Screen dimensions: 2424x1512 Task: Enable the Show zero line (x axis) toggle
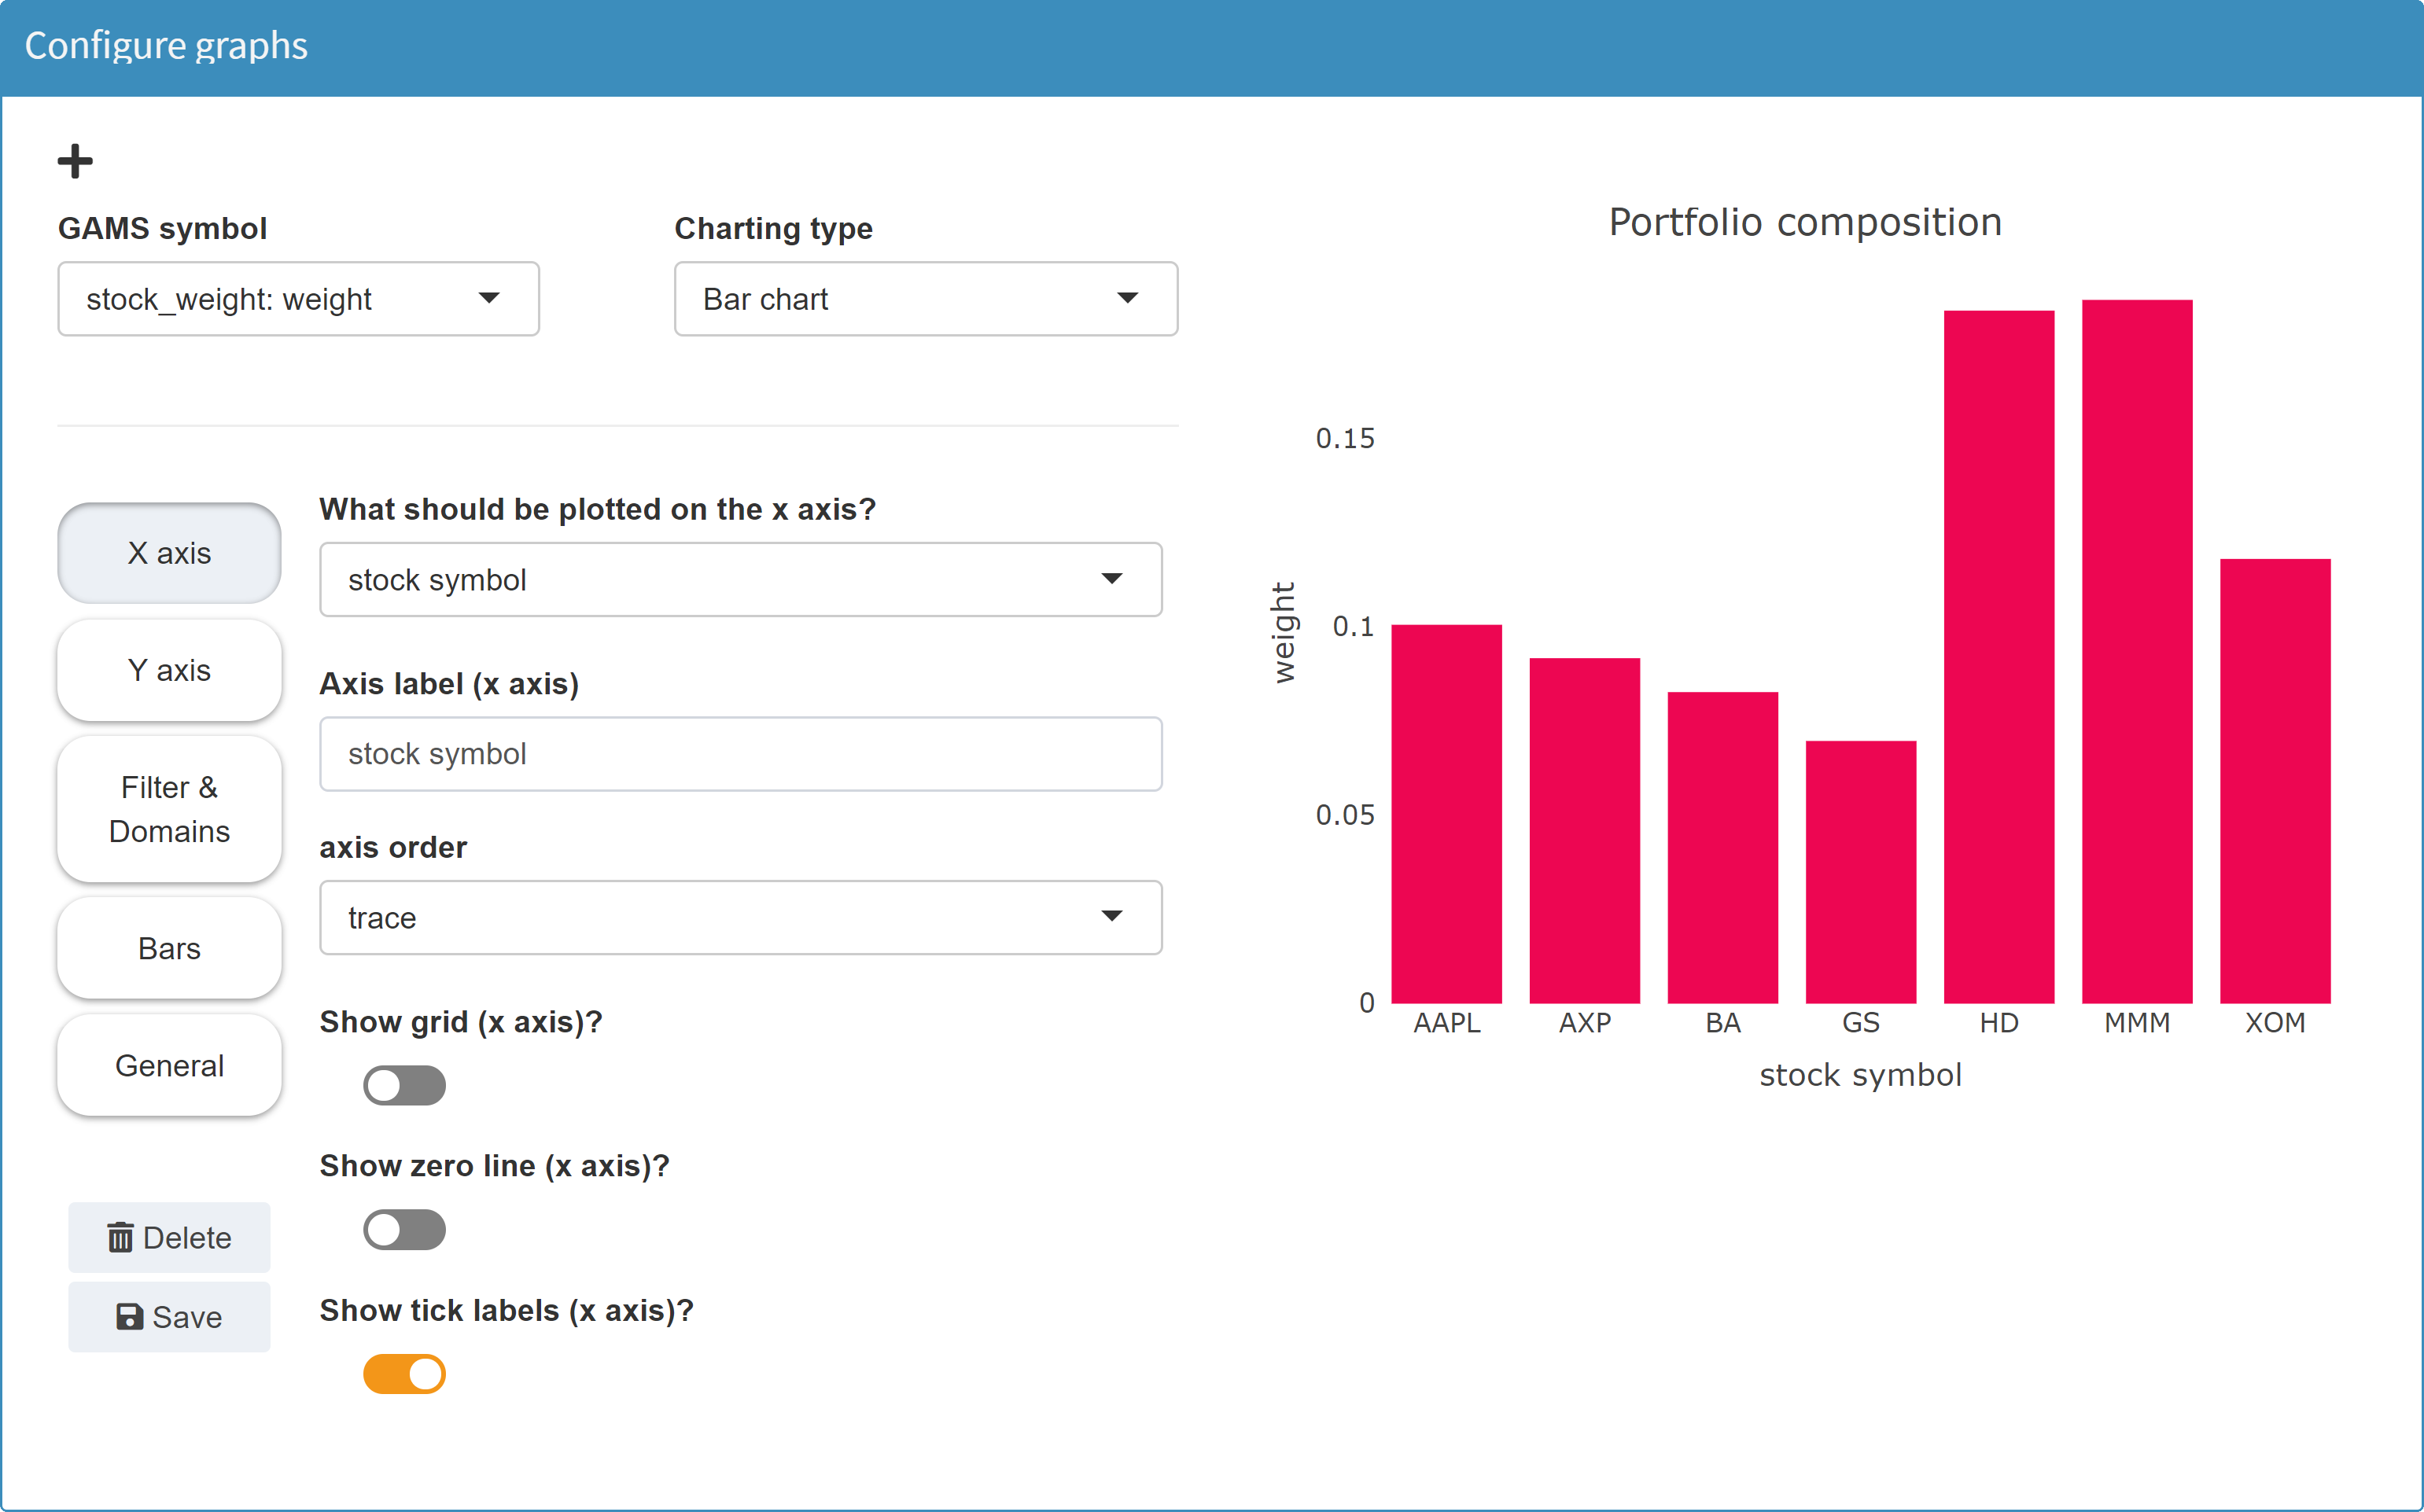pyautogui.click(x=403, y=1229)
